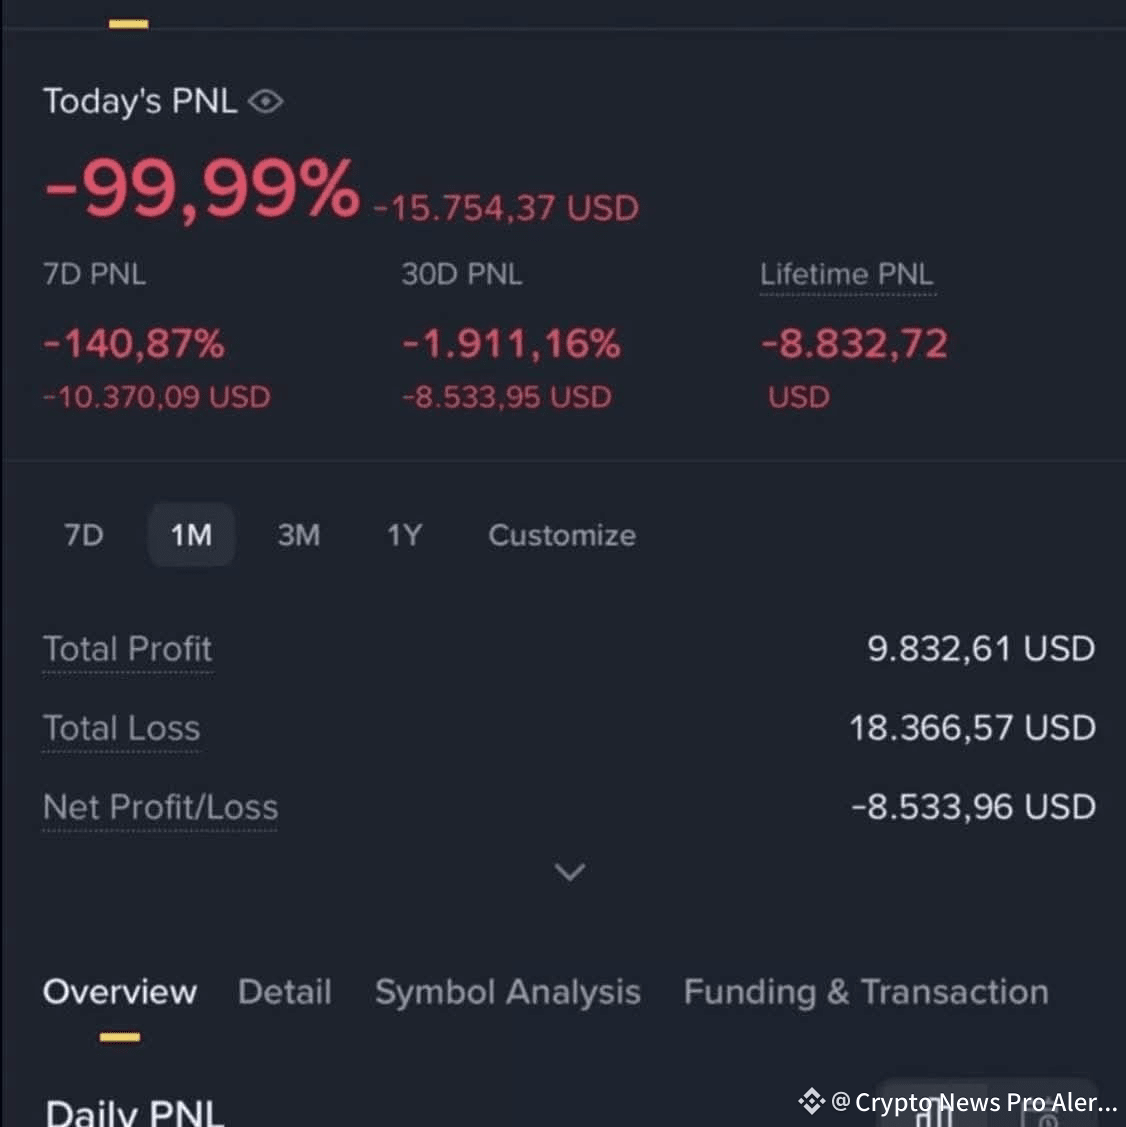Switch to the 1Y time range
Screen dimensions: 1126x1127
click(x=405, y=535)
